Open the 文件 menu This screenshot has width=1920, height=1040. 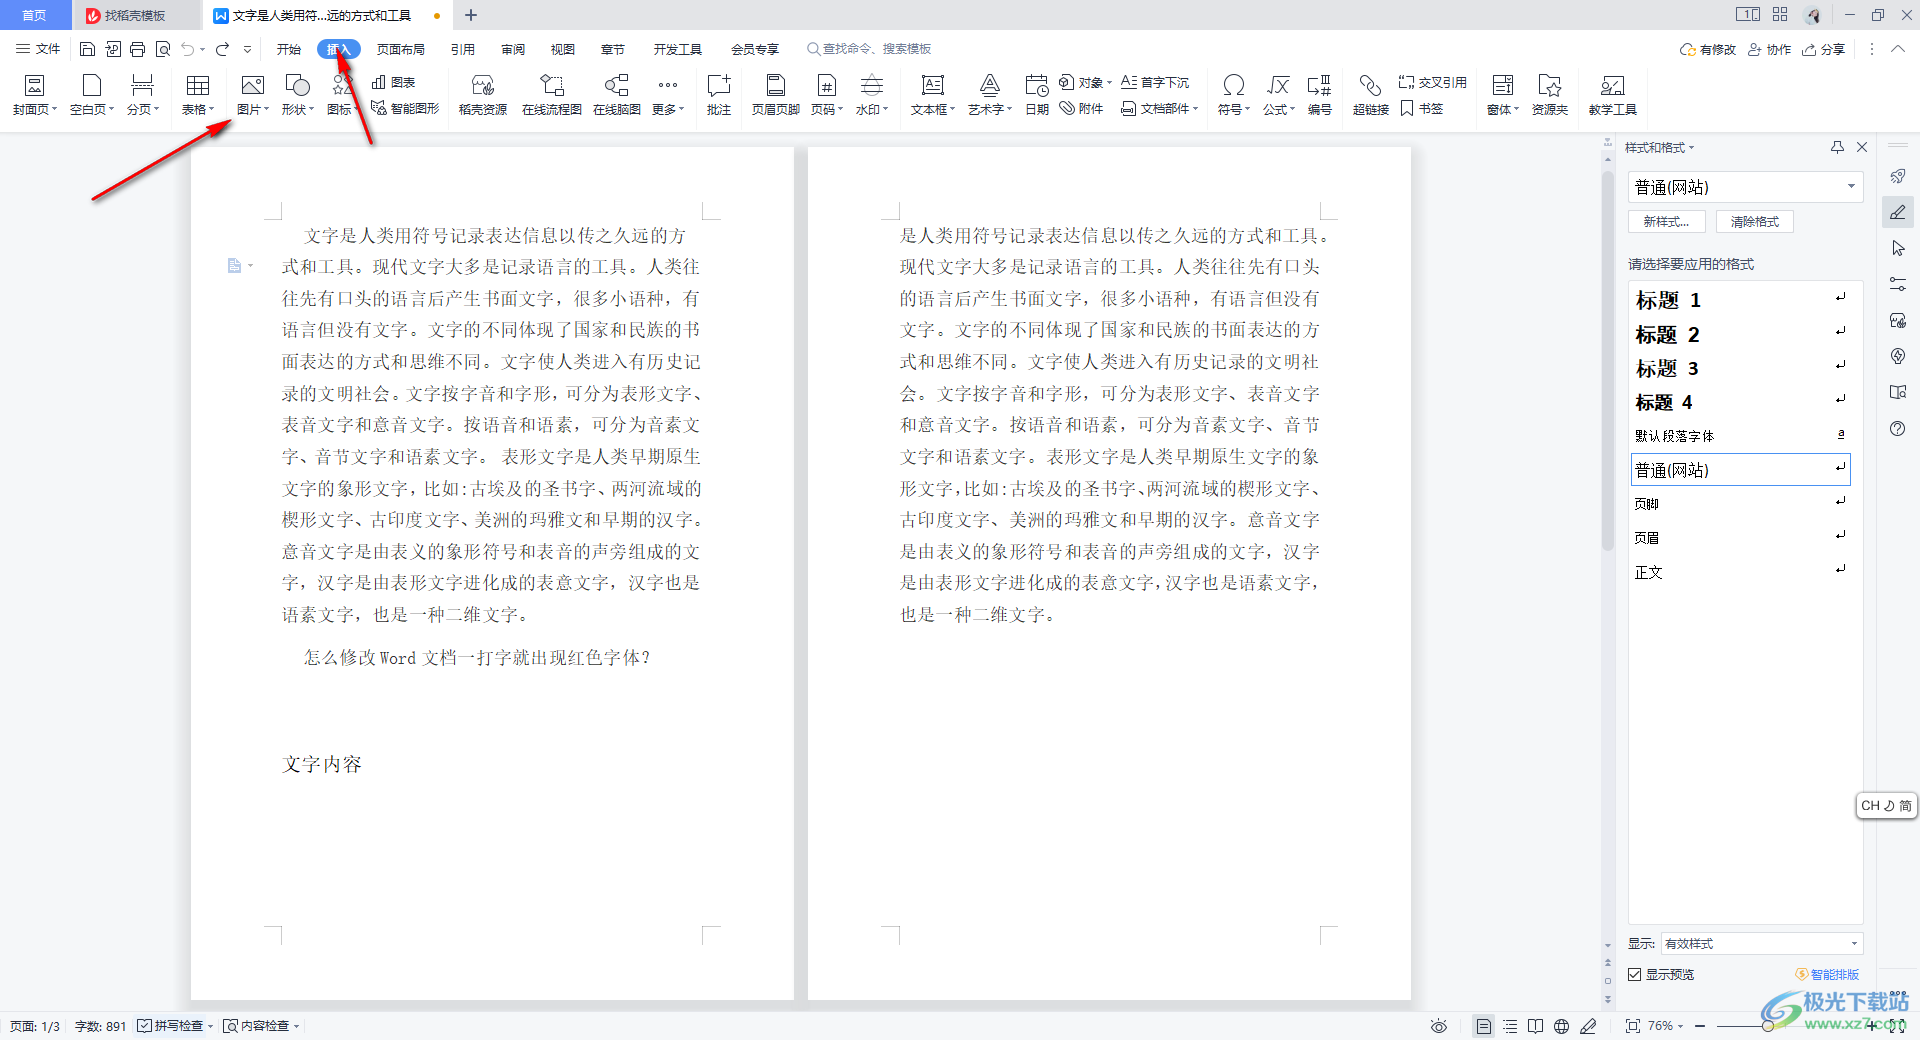click(38, 49)
